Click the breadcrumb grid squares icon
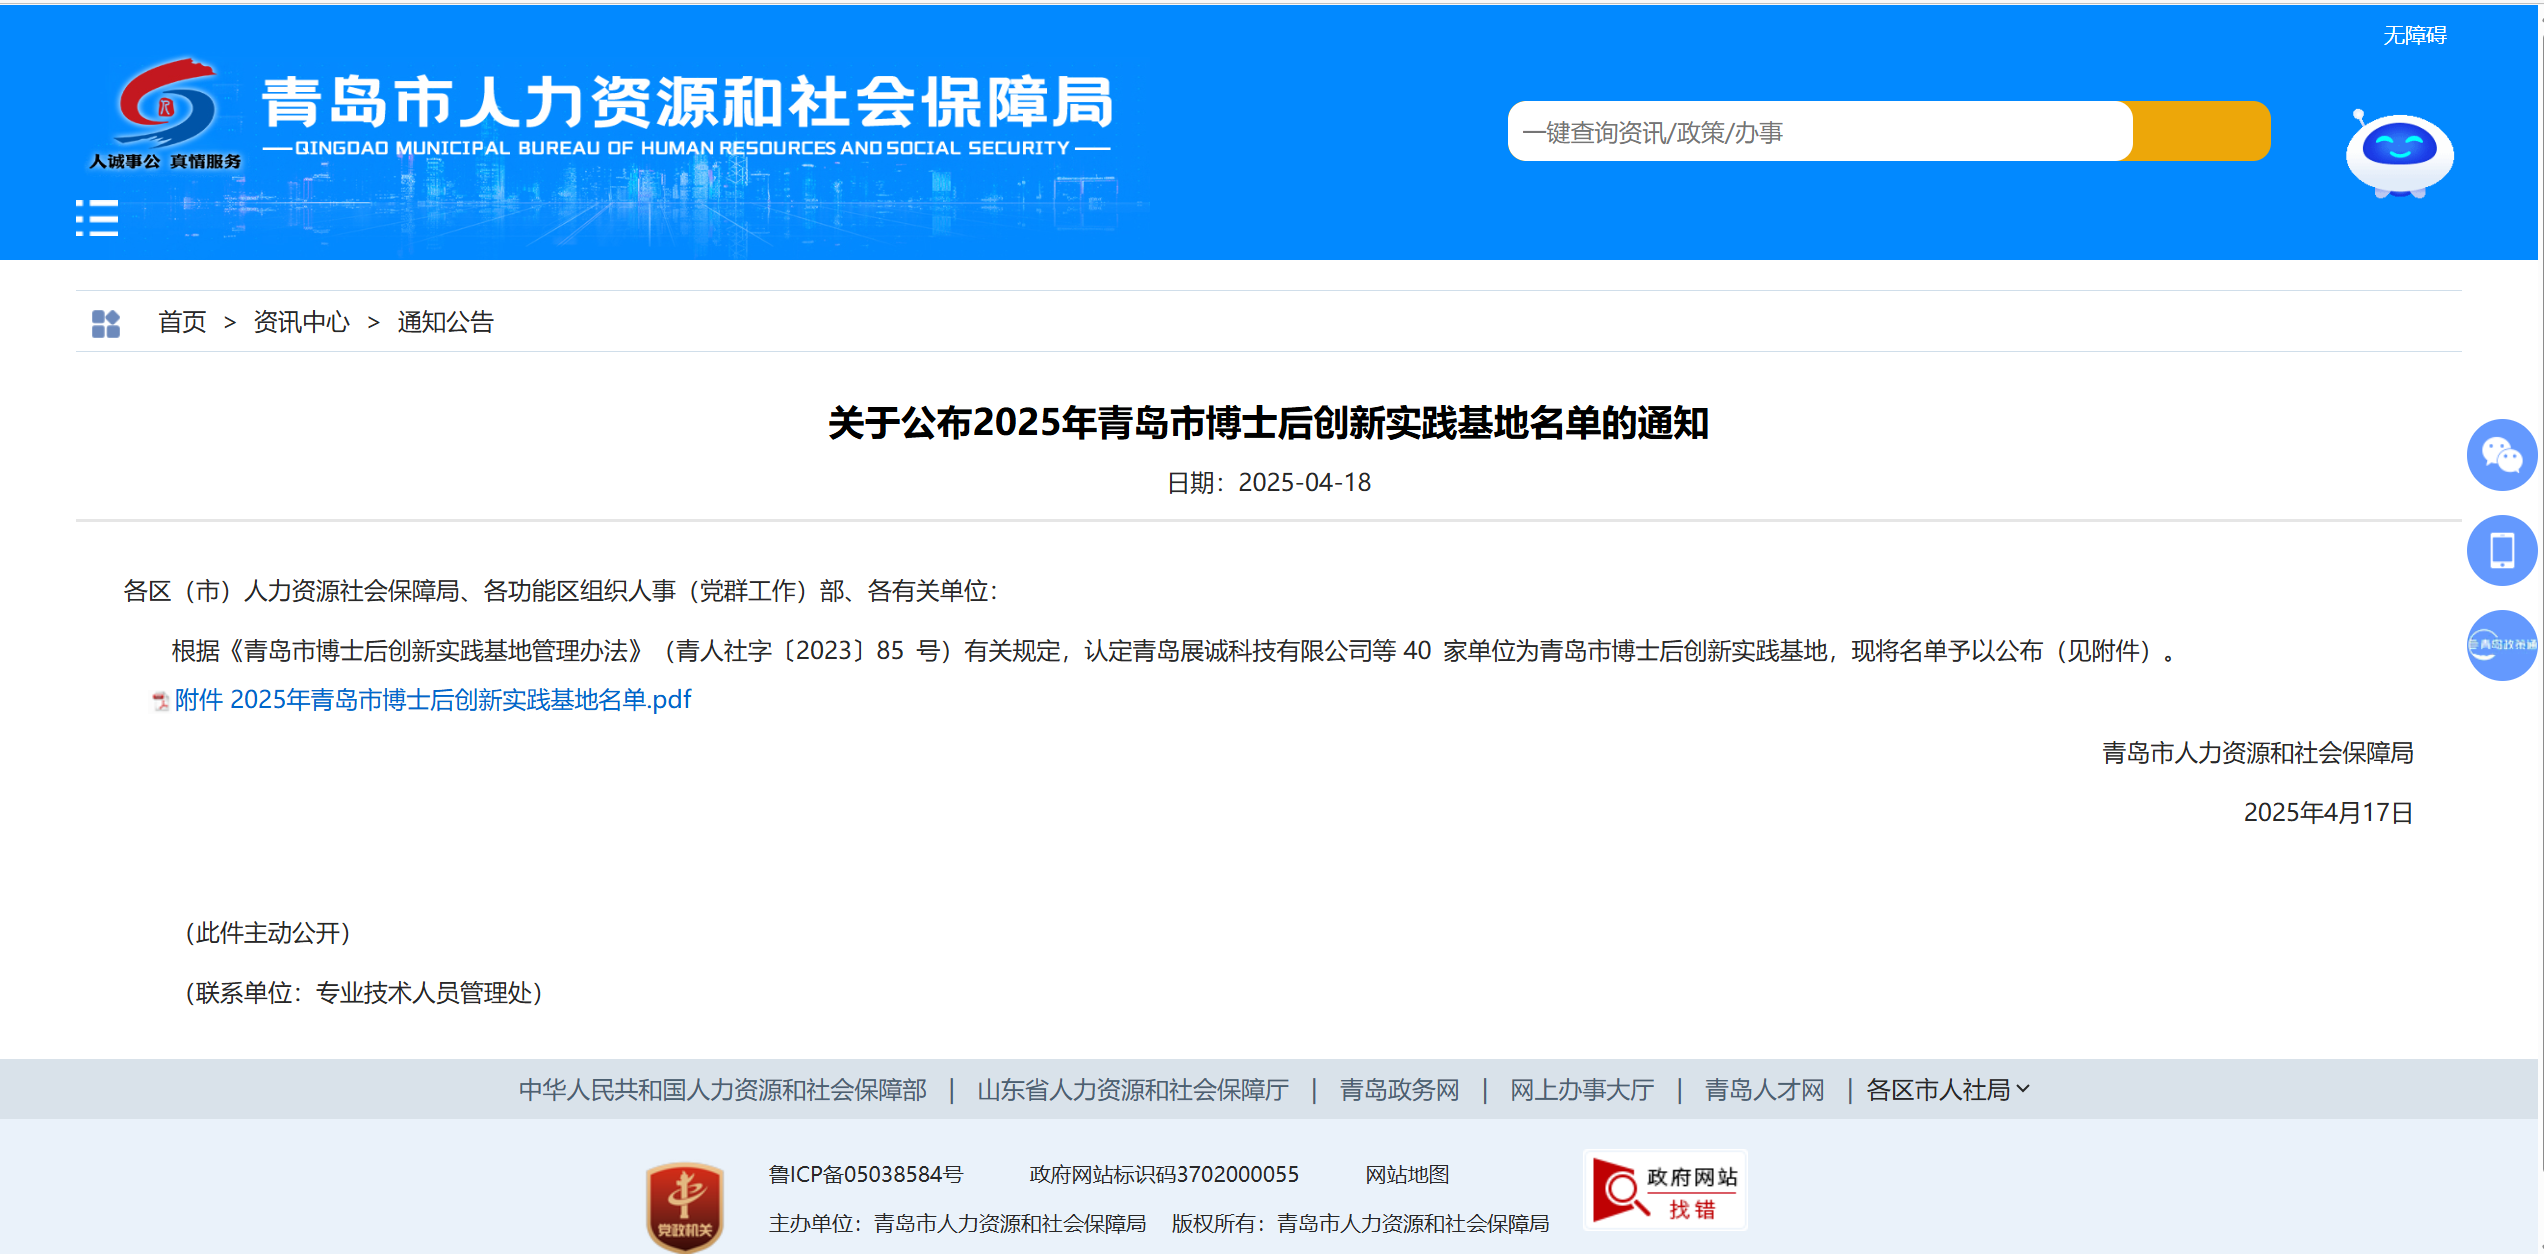The height and width of the screenshot is (1254, 2544). click(x=105, y=323)
